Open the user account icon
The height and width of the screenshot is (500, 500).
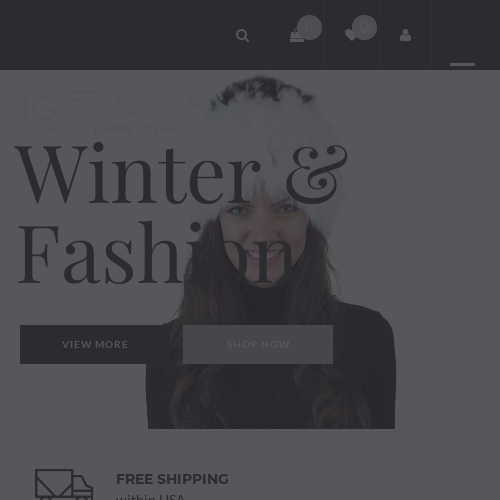(x=405, y=35)
